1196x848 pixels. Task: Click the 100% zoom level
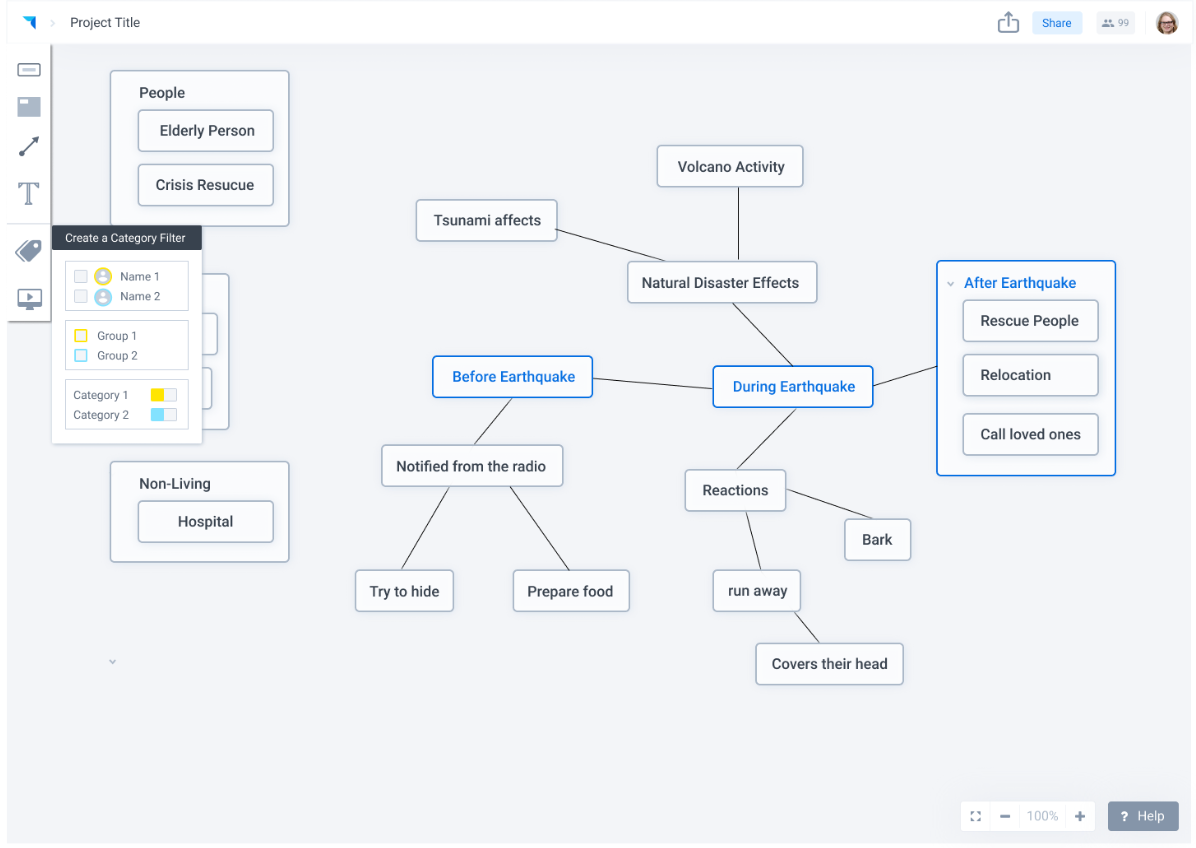pyautogui.click(x=1042, y=816)
